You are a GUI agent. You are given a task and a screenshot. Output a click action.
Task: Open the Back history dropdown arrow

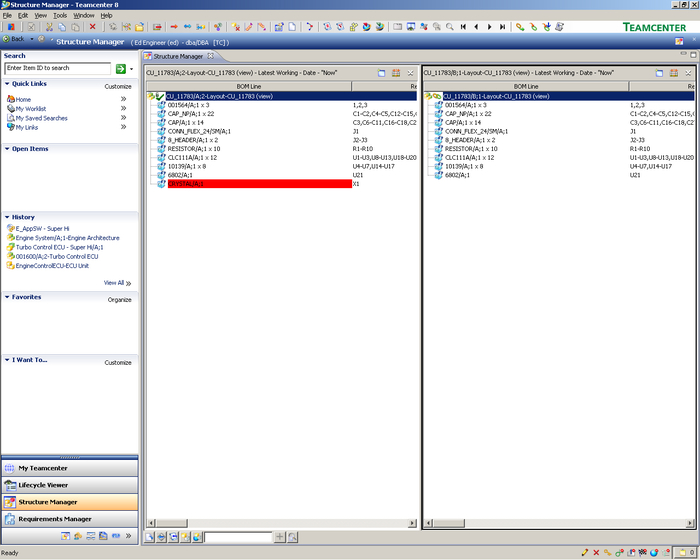tap(32, 39)
